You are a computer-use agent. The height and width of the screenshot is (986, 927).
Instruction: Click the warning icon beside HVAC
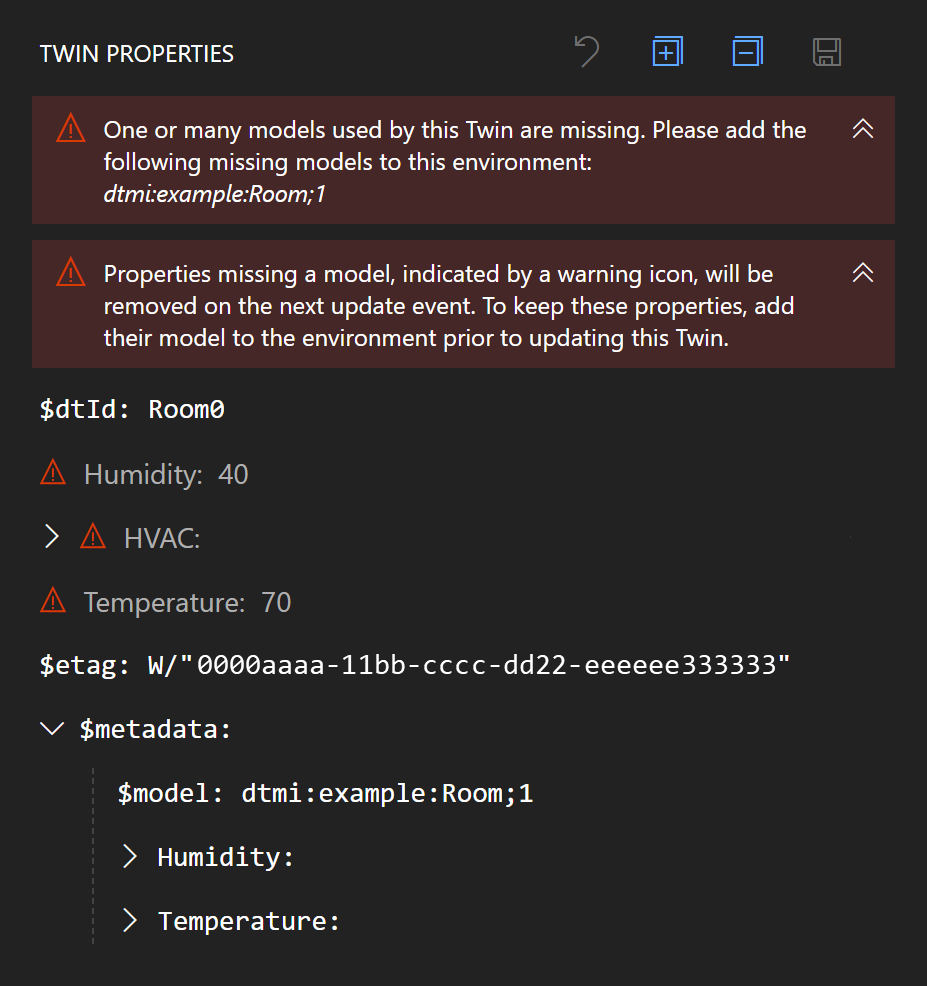click(x=93, y=538)
